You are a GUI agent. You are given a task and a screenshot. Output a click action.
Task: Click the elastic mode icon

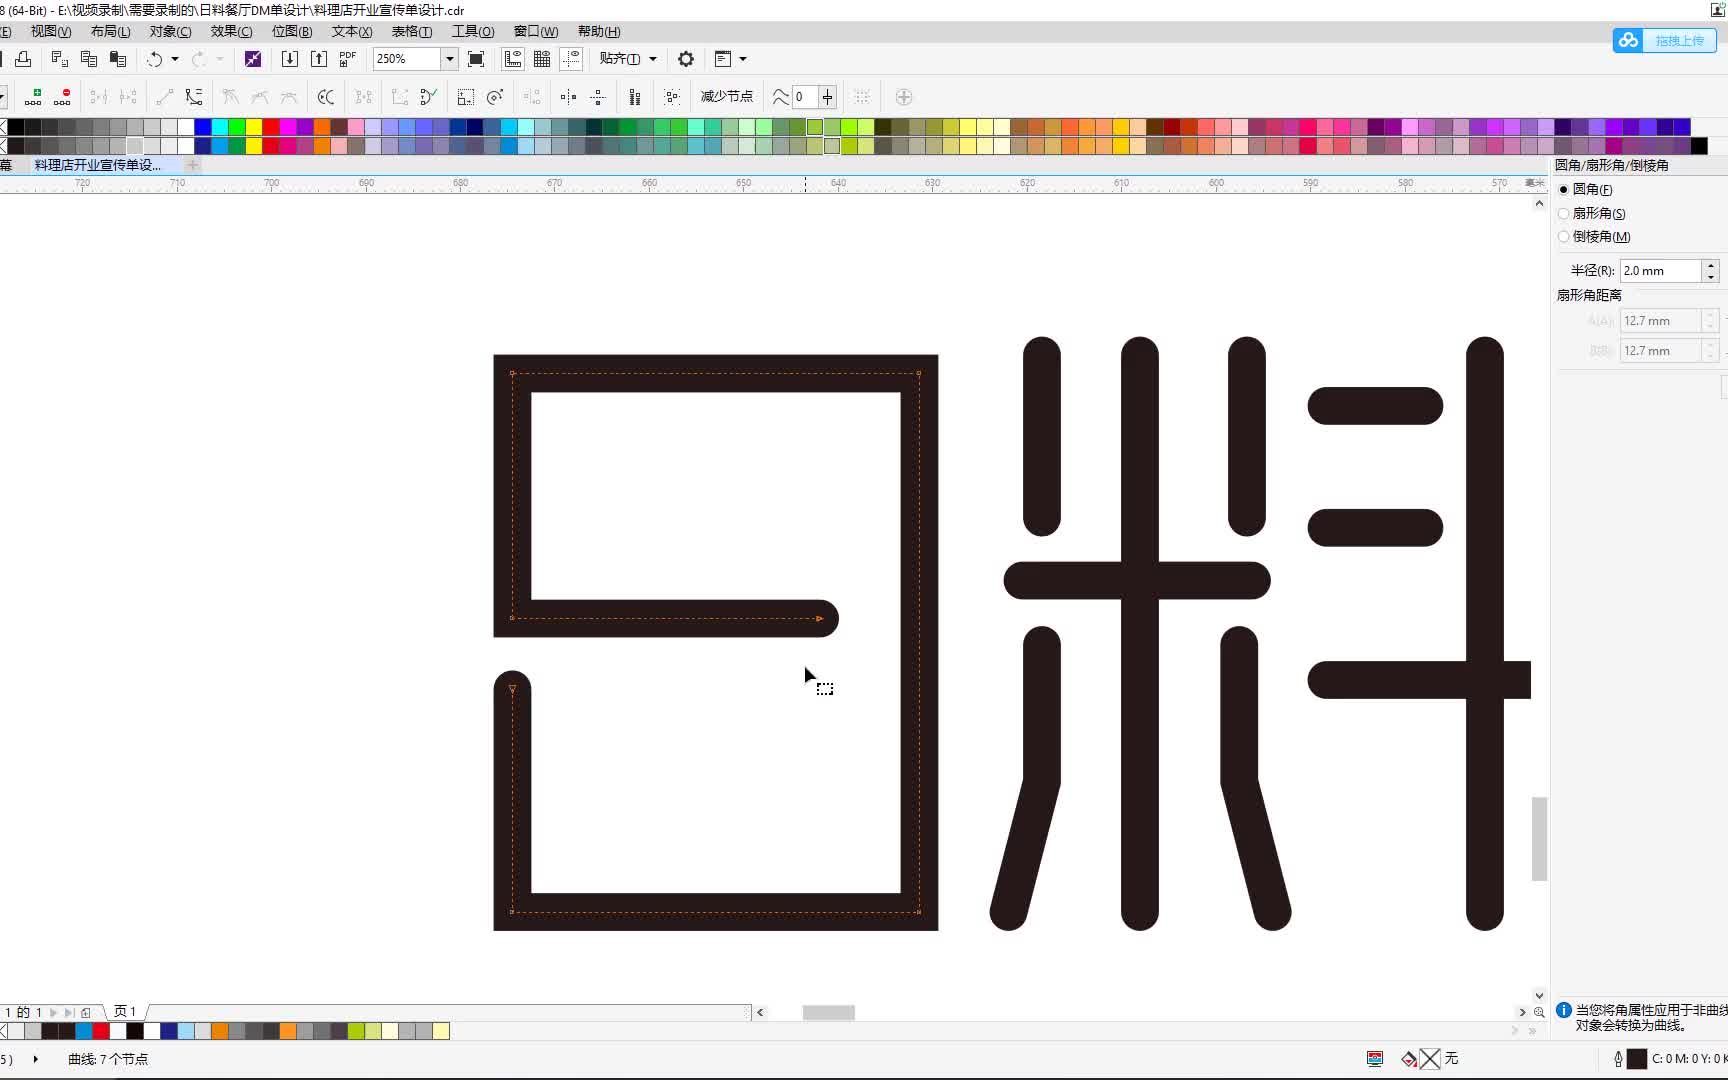(634, 97)
